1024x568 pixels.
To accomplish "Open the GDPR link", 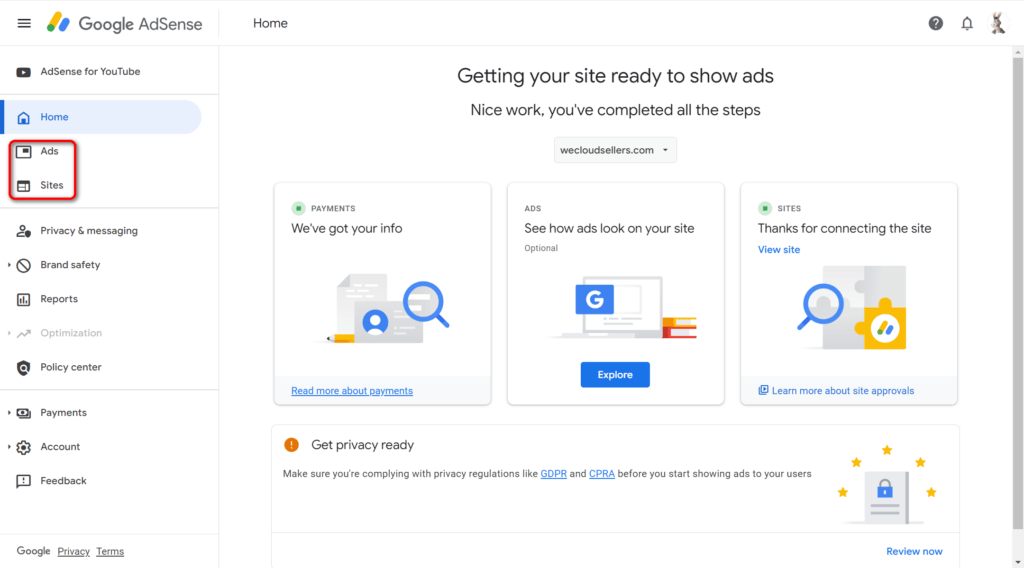I will [553, 474].
